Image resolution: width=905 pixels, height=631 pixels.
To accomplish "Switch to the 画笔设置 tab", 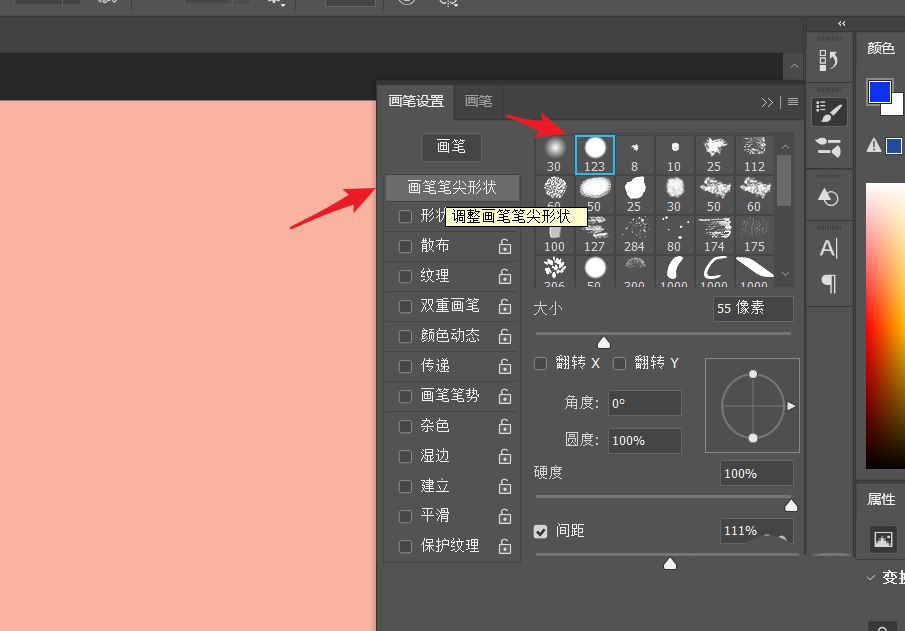I will (416, 101).
